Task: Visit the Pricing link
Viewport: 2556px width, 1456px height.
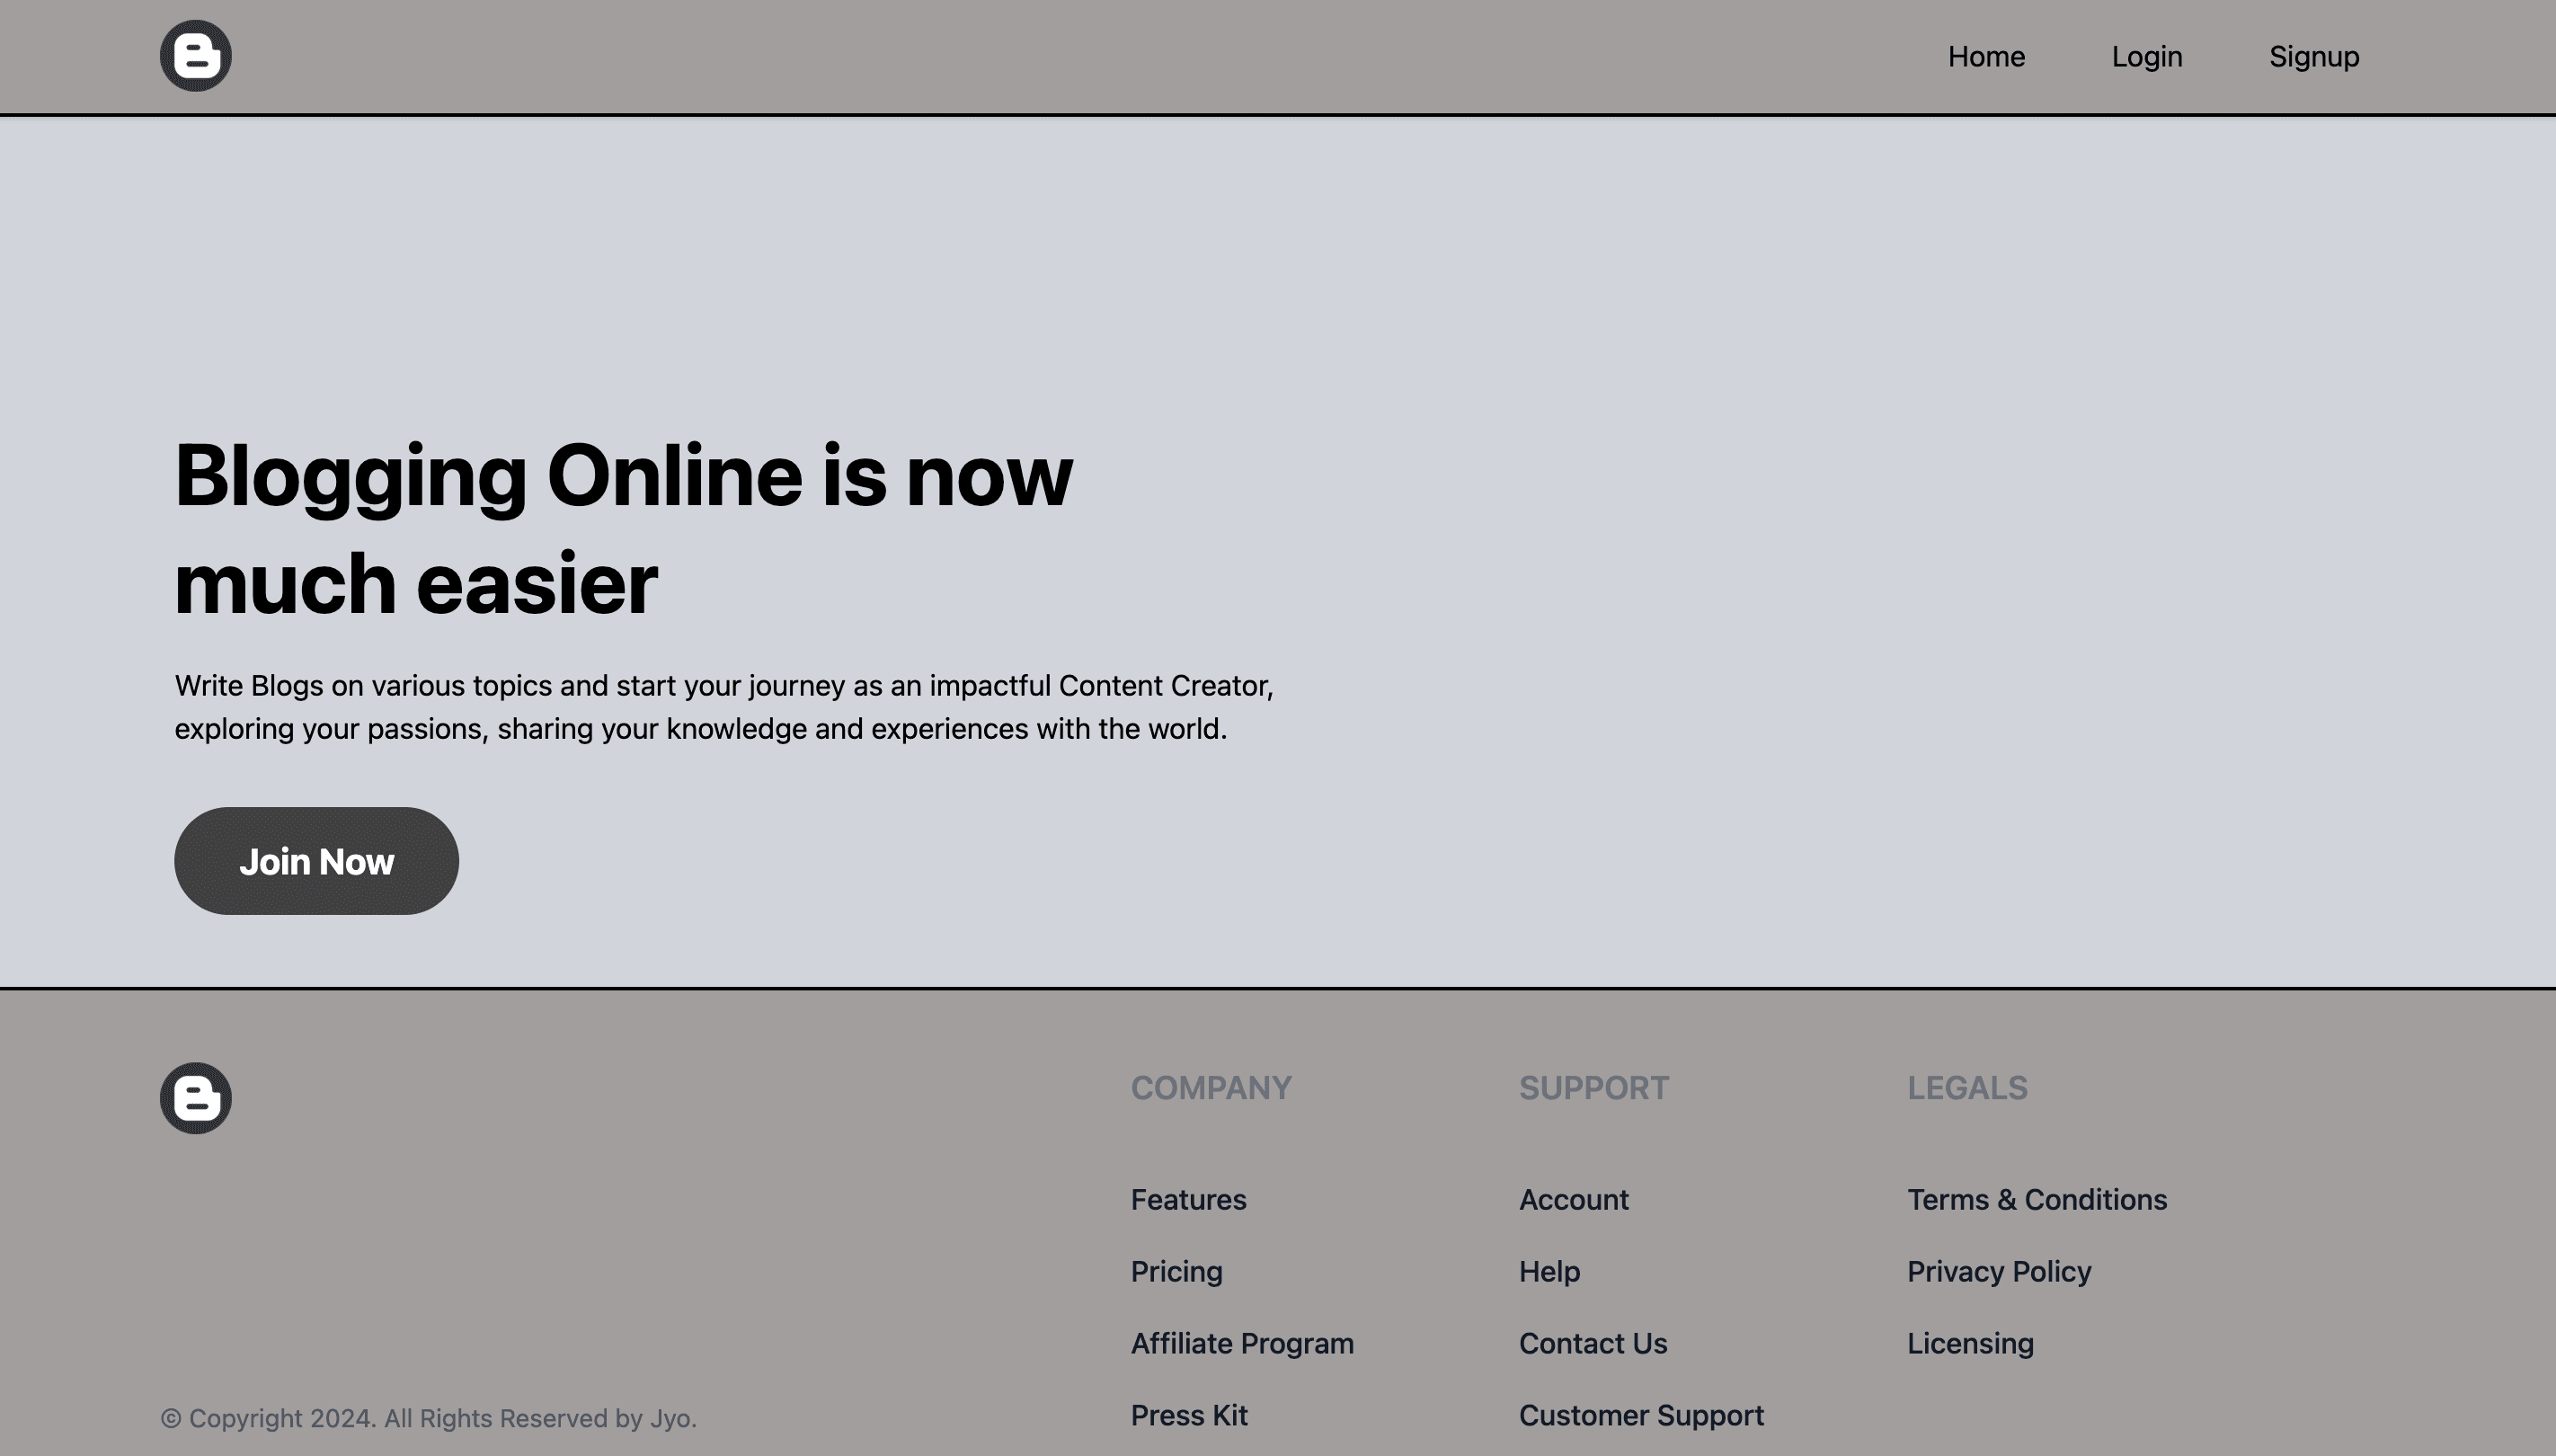Action: [x=1176, y=1271]
